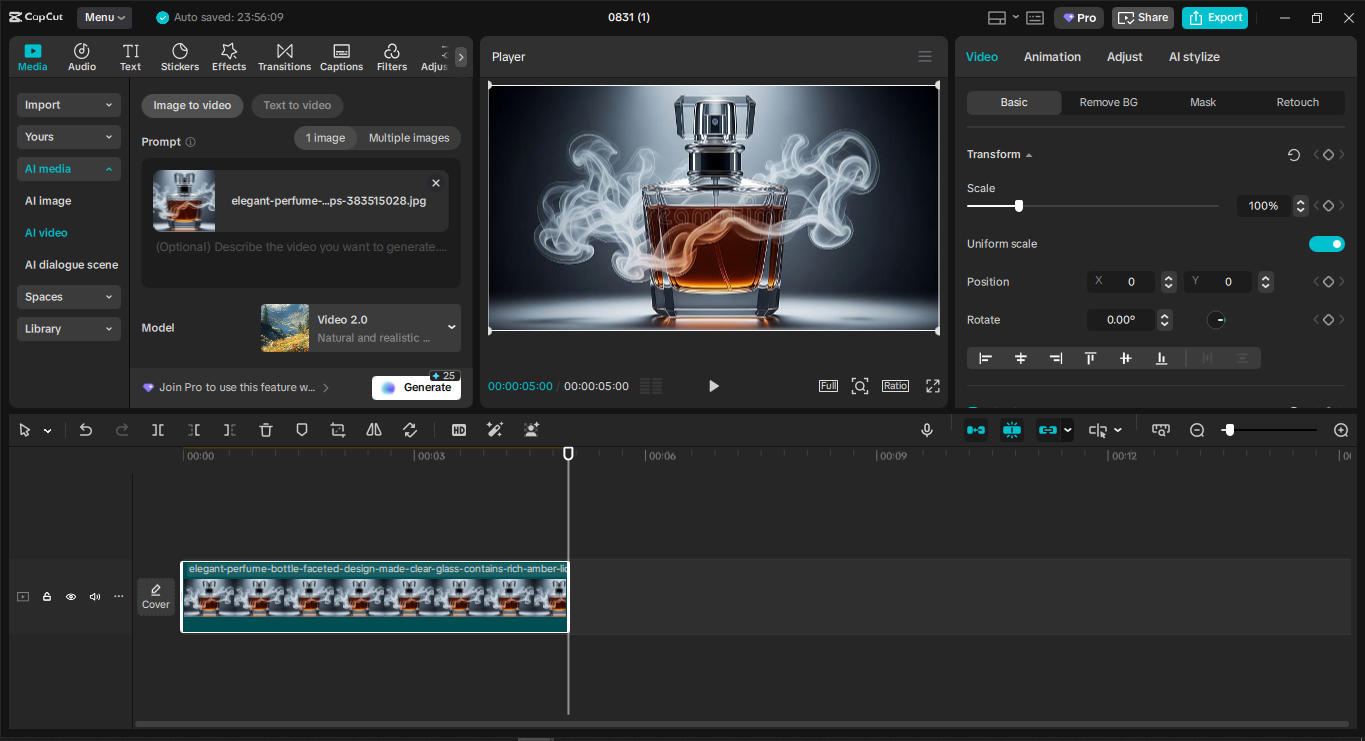Delete the selected clip with trash icon
The width and height of the screenshot is (1365, 741).
266,430
